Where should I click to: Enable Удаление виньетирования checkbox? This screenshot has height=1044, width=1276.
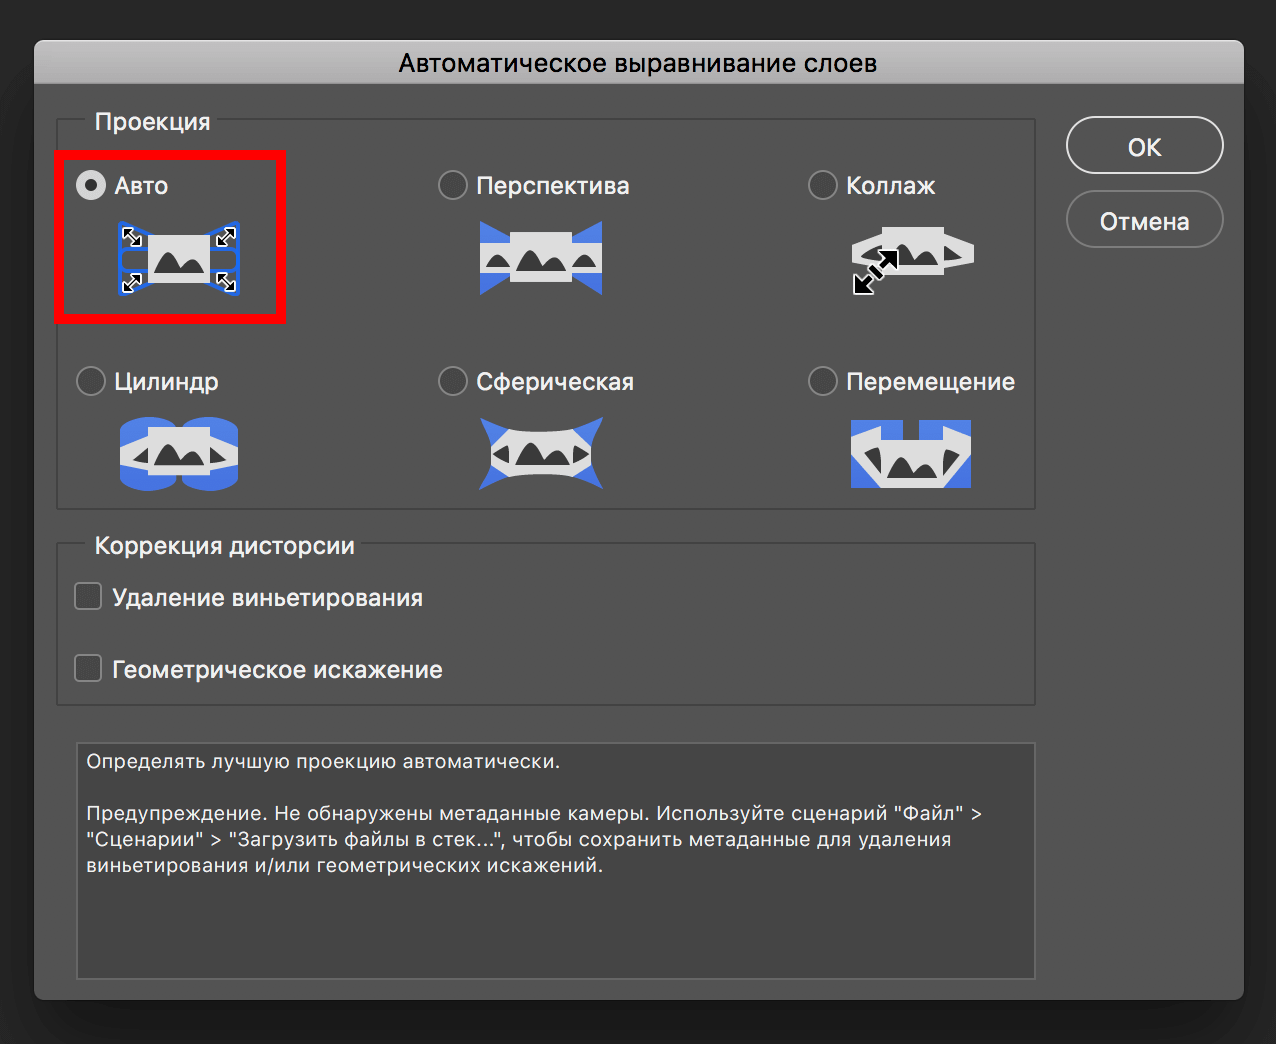pyautogui.click(x=87, y=596)
